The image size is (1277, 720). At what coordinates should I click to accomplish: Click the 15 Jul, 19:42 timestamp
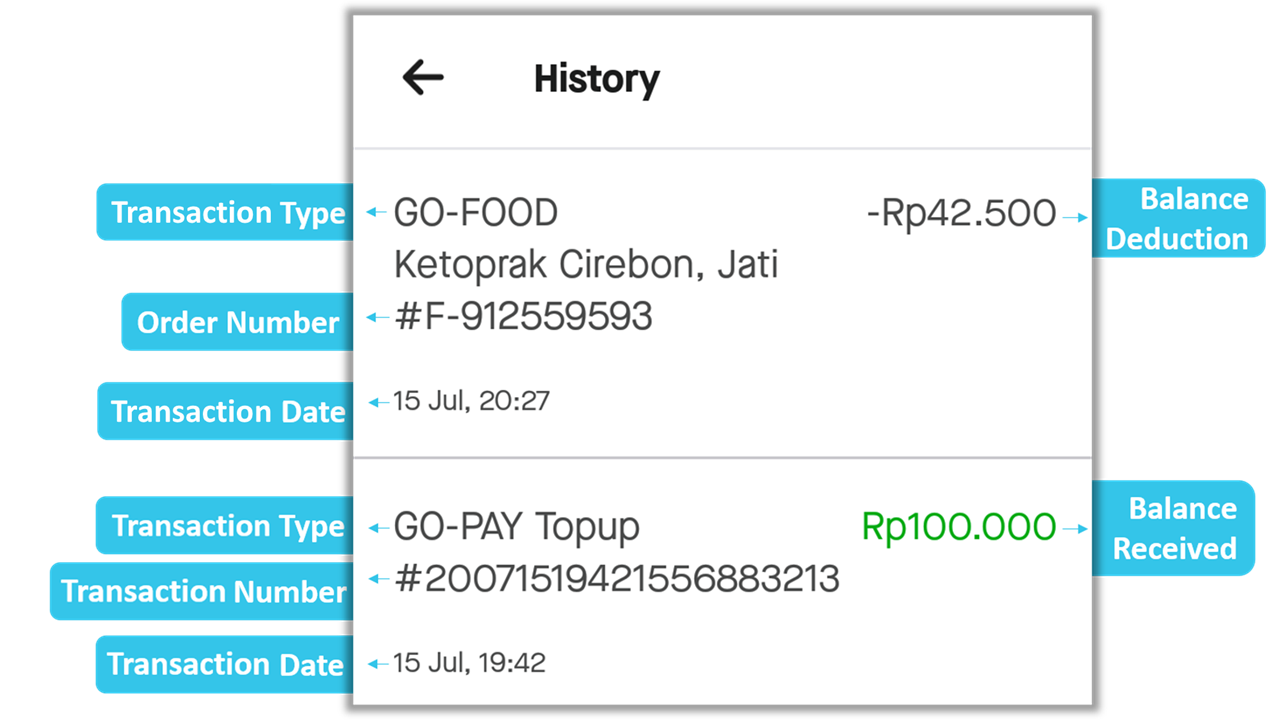469,663
